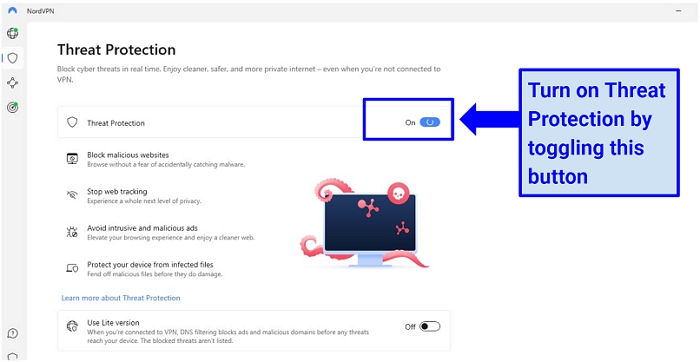Minimize the NordVPN window
Image resolution: width=700 pixels, height=362 pixels.
(x=679, y=11)
